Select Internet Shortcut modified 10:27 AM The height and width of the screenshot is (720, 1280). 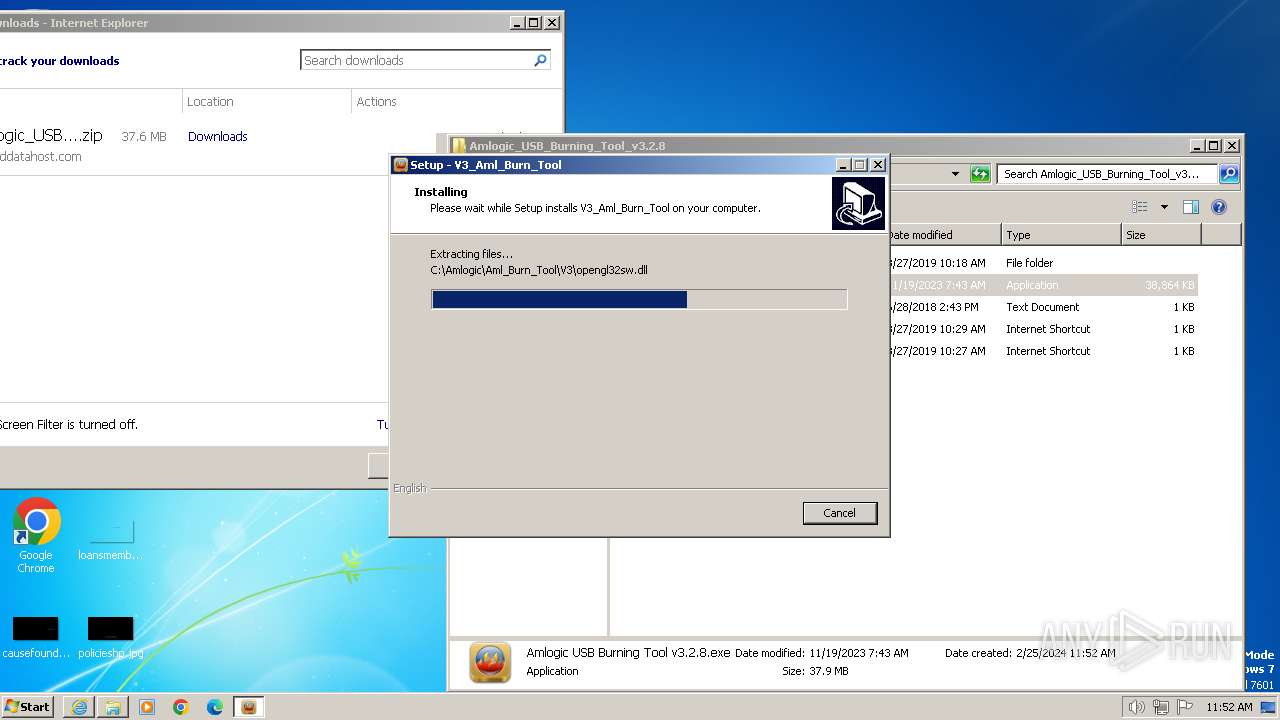pyautogui.click(x=1043, y=351)
